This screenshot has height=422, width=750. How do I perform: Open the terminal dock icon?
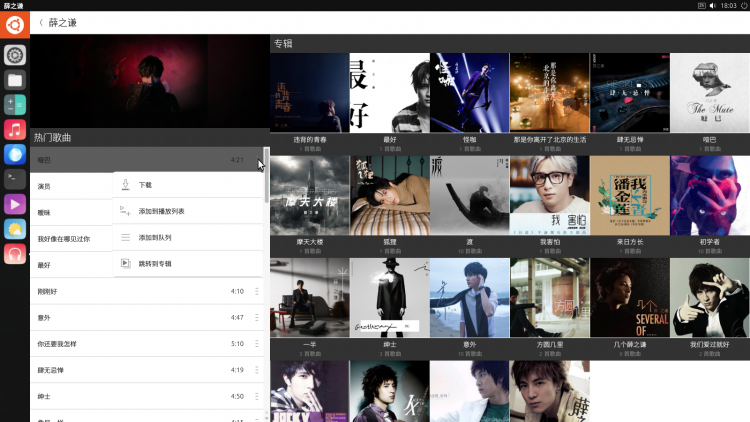[15, 179]
